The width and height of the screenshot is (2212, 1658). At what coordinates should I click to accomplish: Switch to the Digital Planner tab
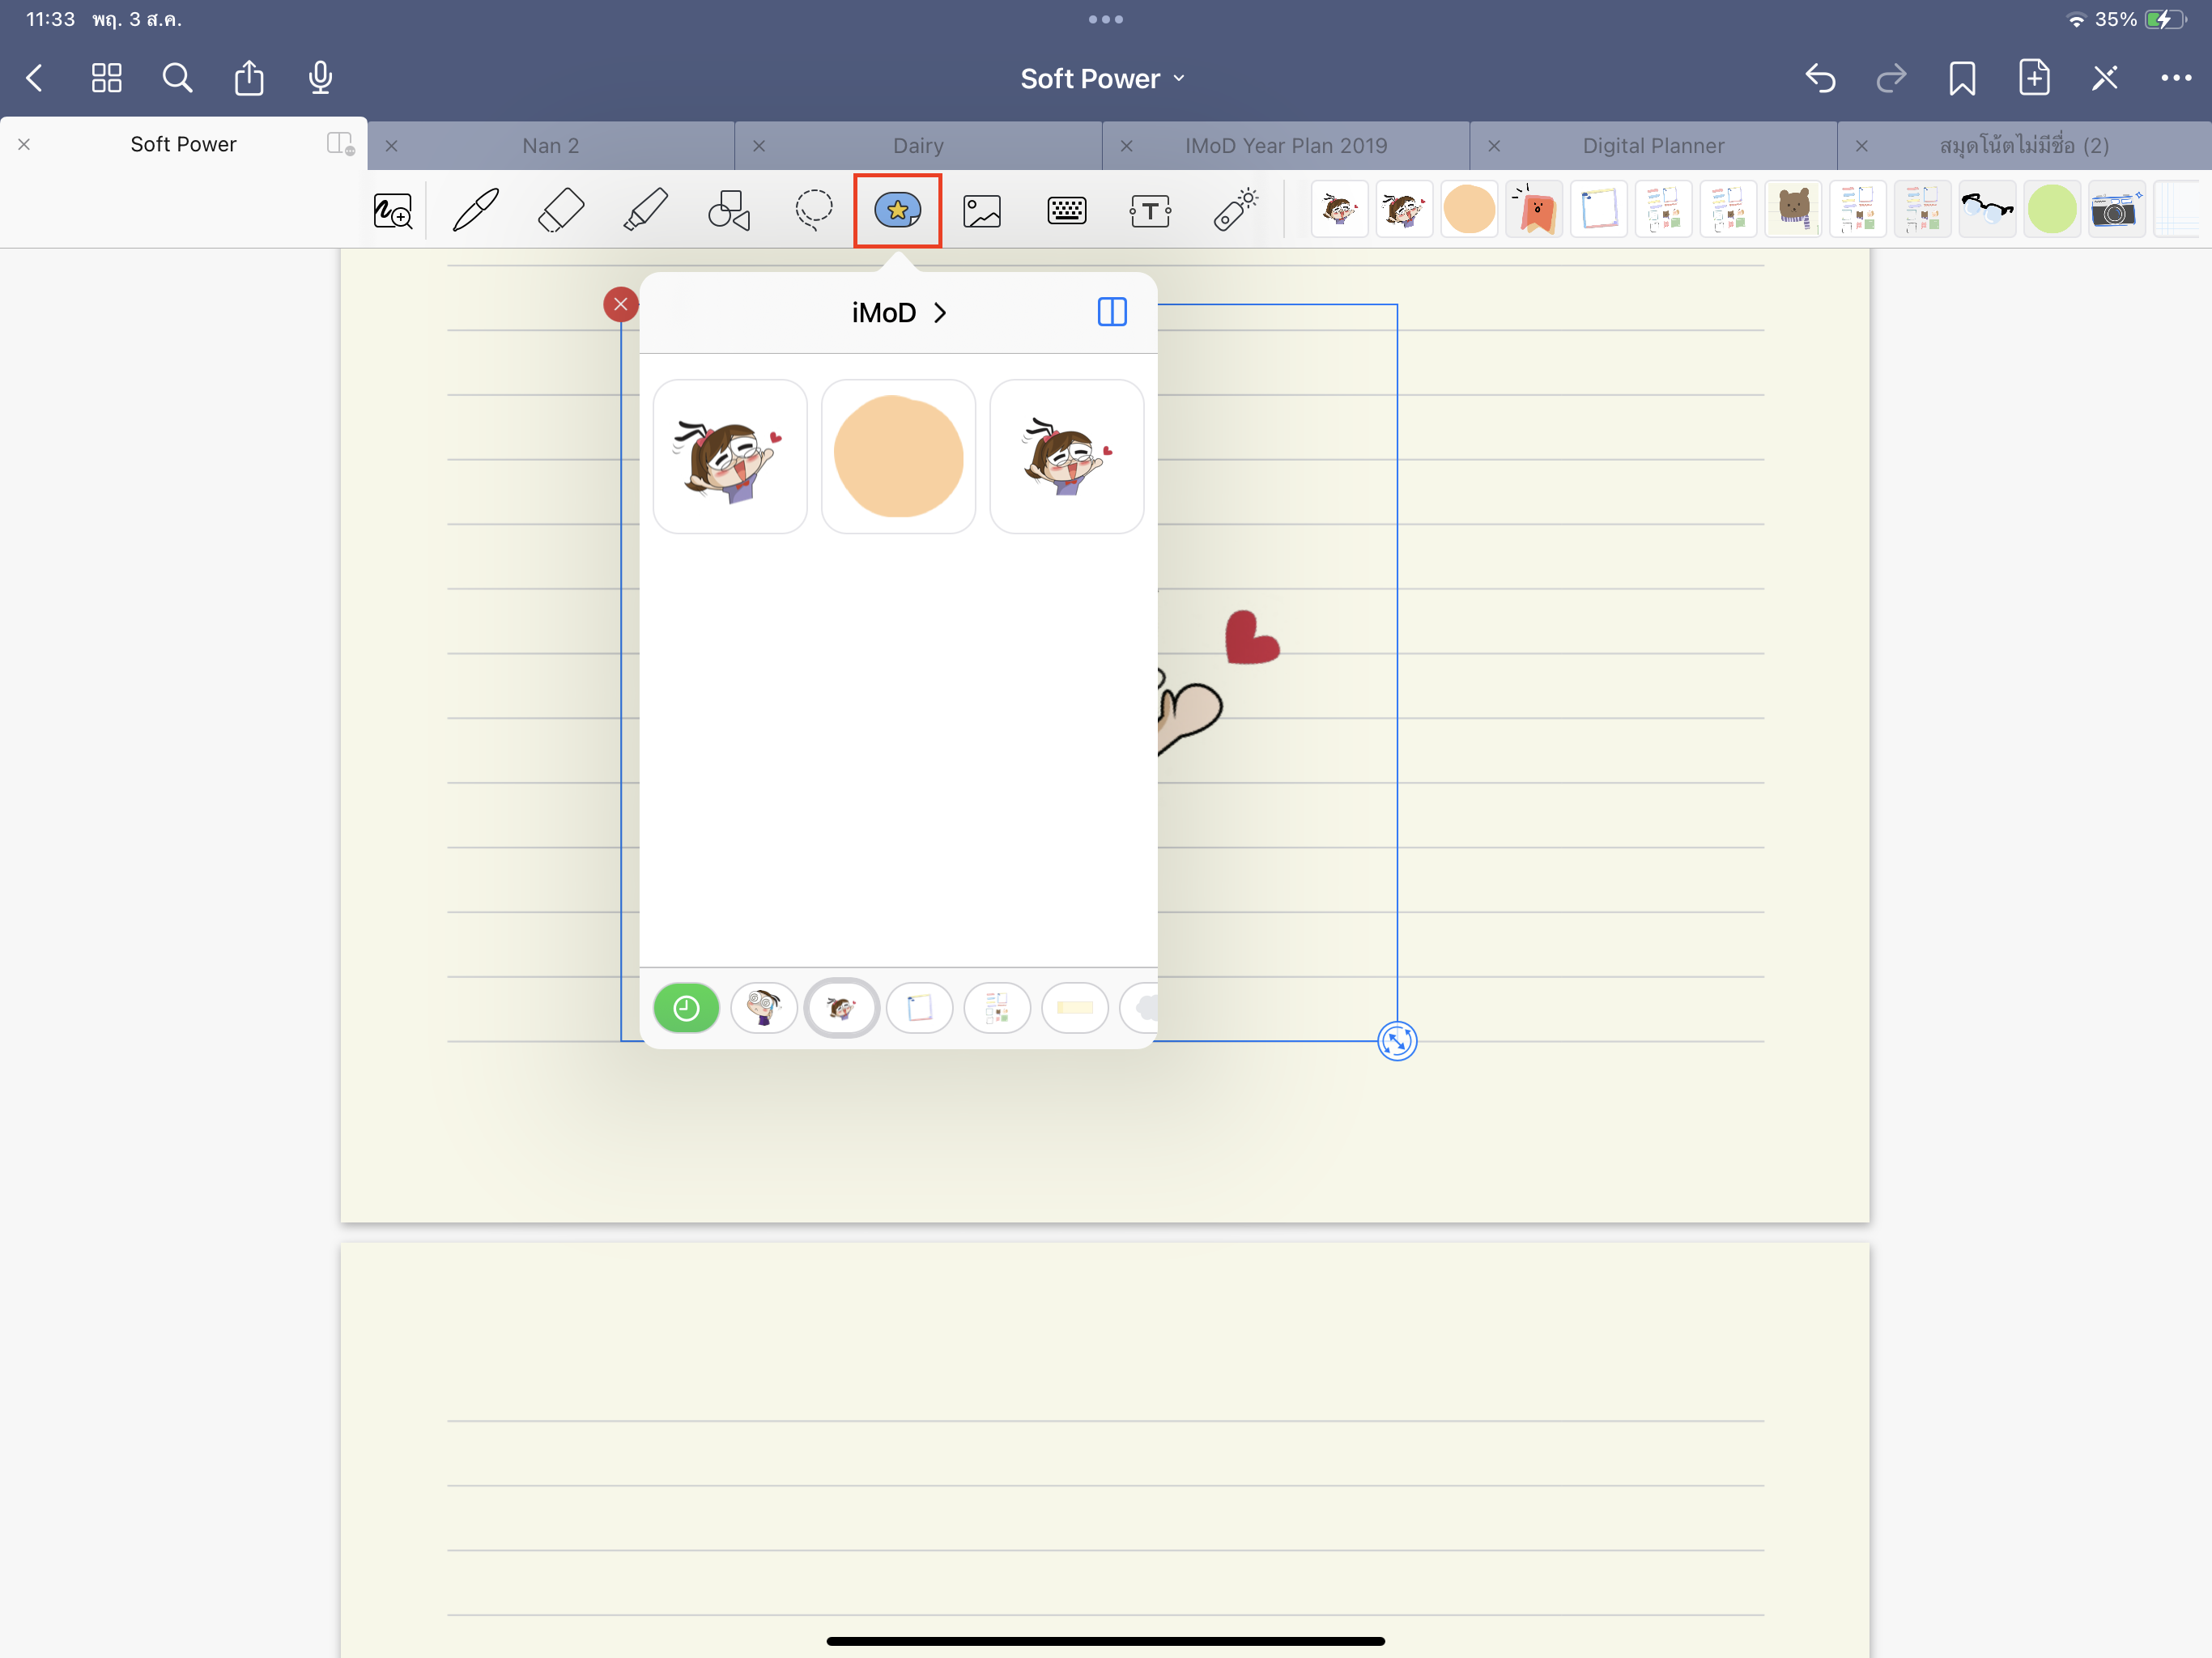[x=1653, y=146]
